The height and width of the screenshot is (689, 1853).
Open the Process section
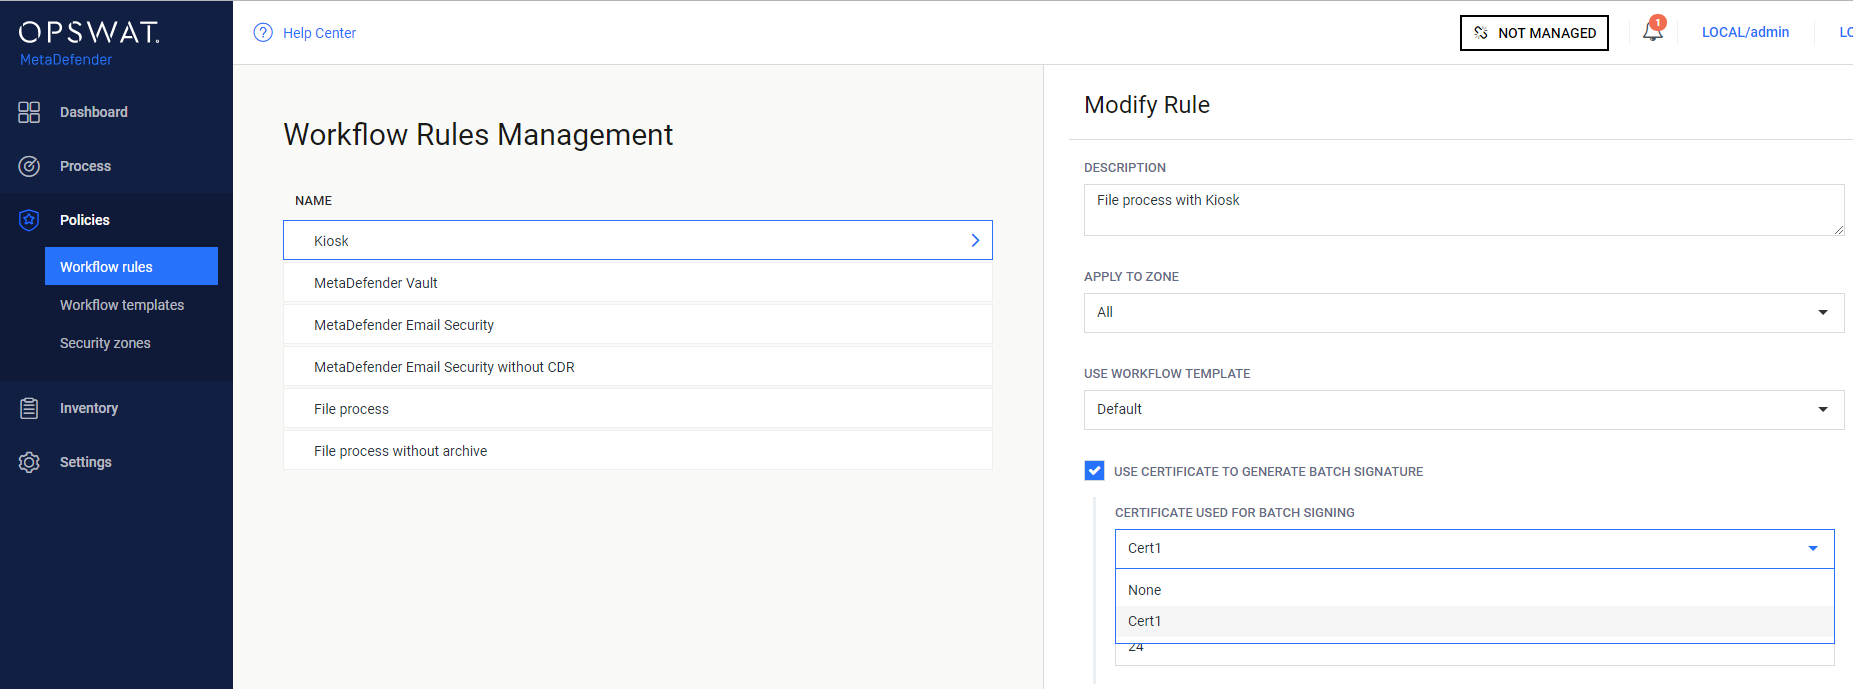(x=85, y=166)
